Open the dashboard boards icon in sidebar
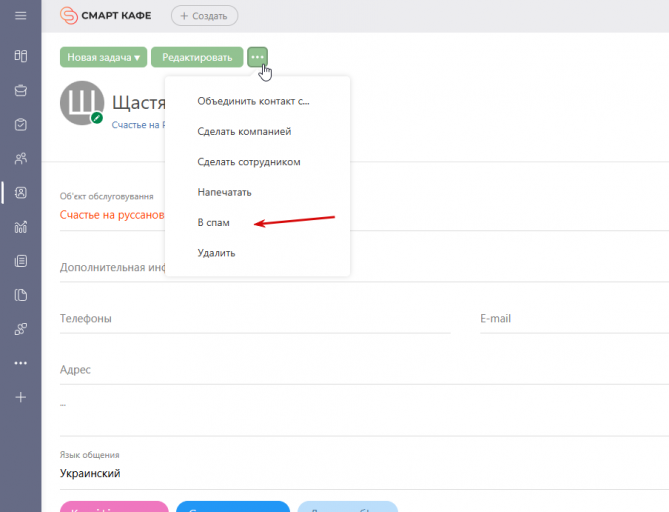The width and height of the screenshot is (669, 512). click(20, 56)
